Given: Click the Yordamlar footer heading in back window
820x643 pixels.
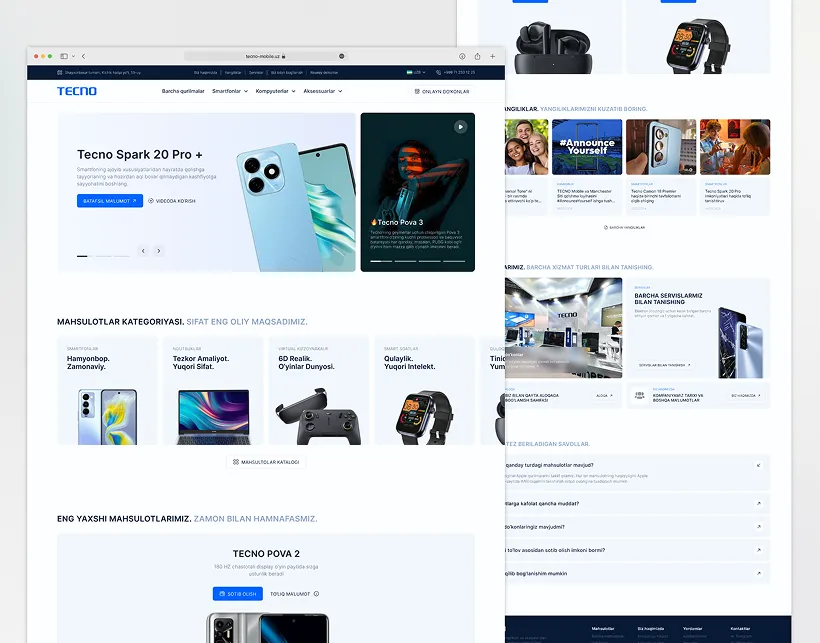Looking at the screenshot, I should click(692, 628).
